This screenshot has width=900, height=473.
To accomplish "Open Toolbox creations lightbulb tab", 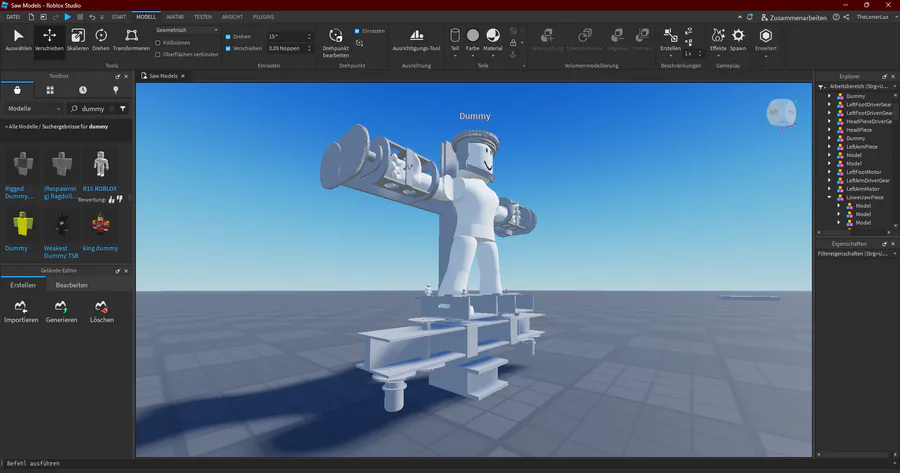I will (x=115, y=90).
